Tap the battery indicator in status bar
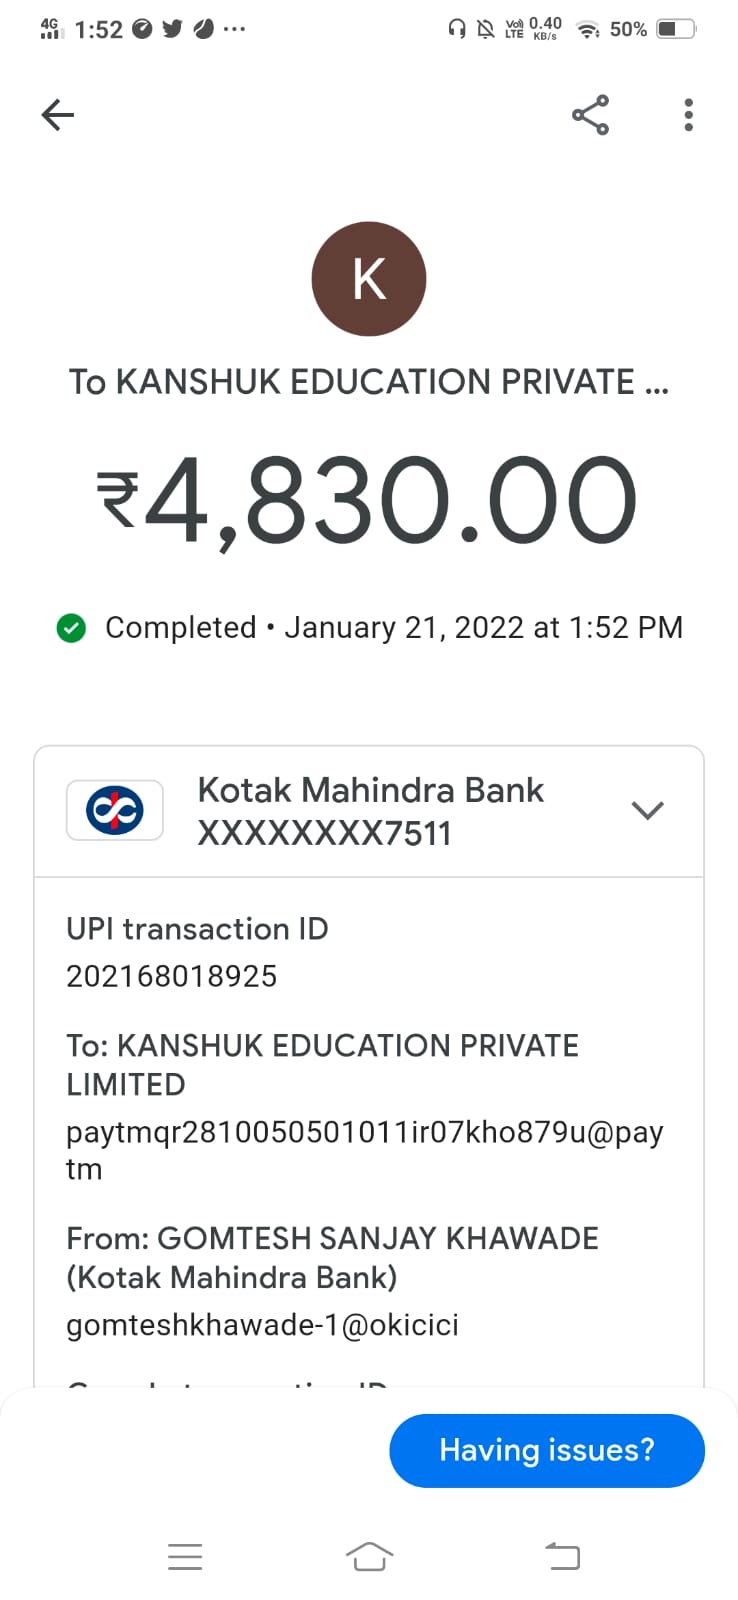 [x=676, y=29]
